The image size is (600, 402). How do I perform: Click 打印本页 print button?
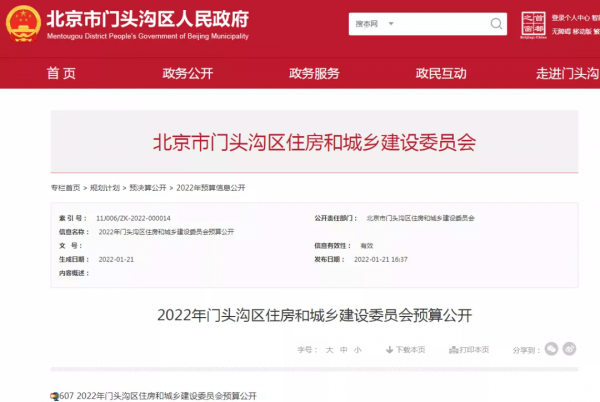(x=469, y=350)
